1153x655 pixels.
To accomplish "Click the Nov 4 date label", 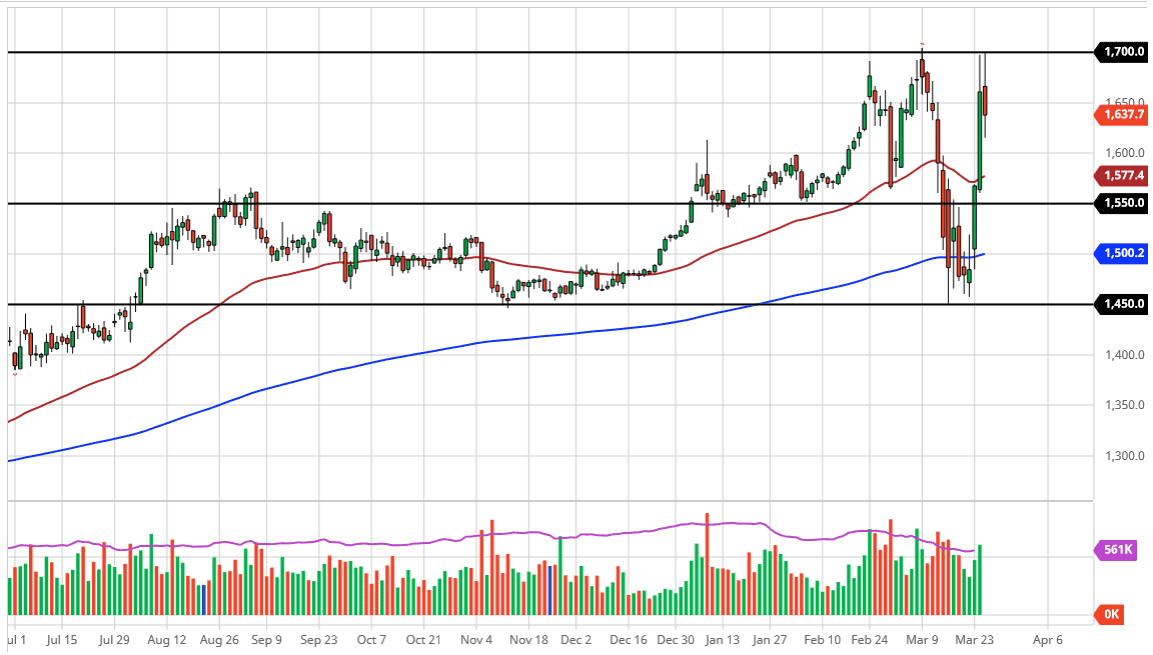I will click(477, 638).
